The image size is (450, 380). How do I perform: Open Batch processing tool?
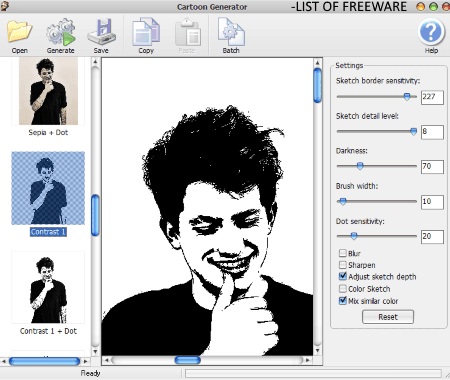tap(231, 32)
